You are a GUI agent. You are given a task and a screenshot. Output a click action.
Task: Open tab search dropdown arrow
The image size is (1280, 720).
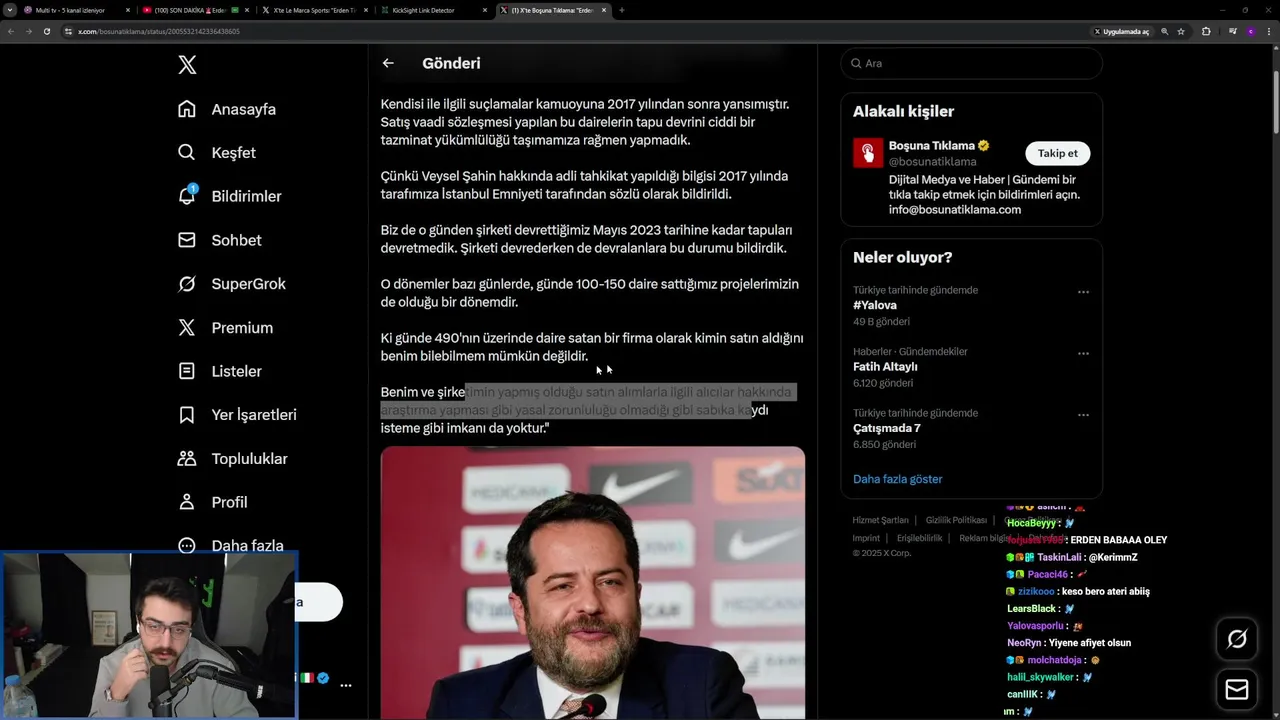(x=10, y=10)
